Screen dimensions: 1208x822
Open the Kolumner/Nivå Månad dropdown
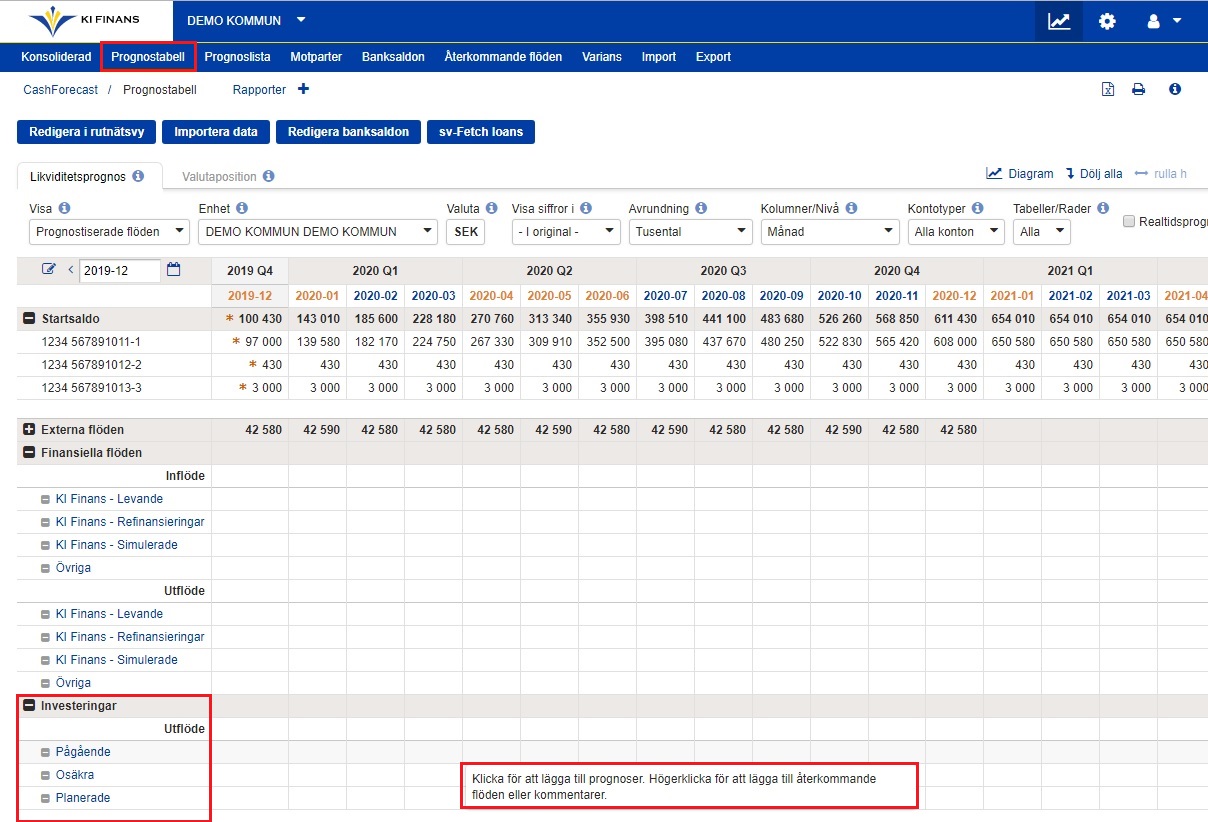click(x=829, y=232)
